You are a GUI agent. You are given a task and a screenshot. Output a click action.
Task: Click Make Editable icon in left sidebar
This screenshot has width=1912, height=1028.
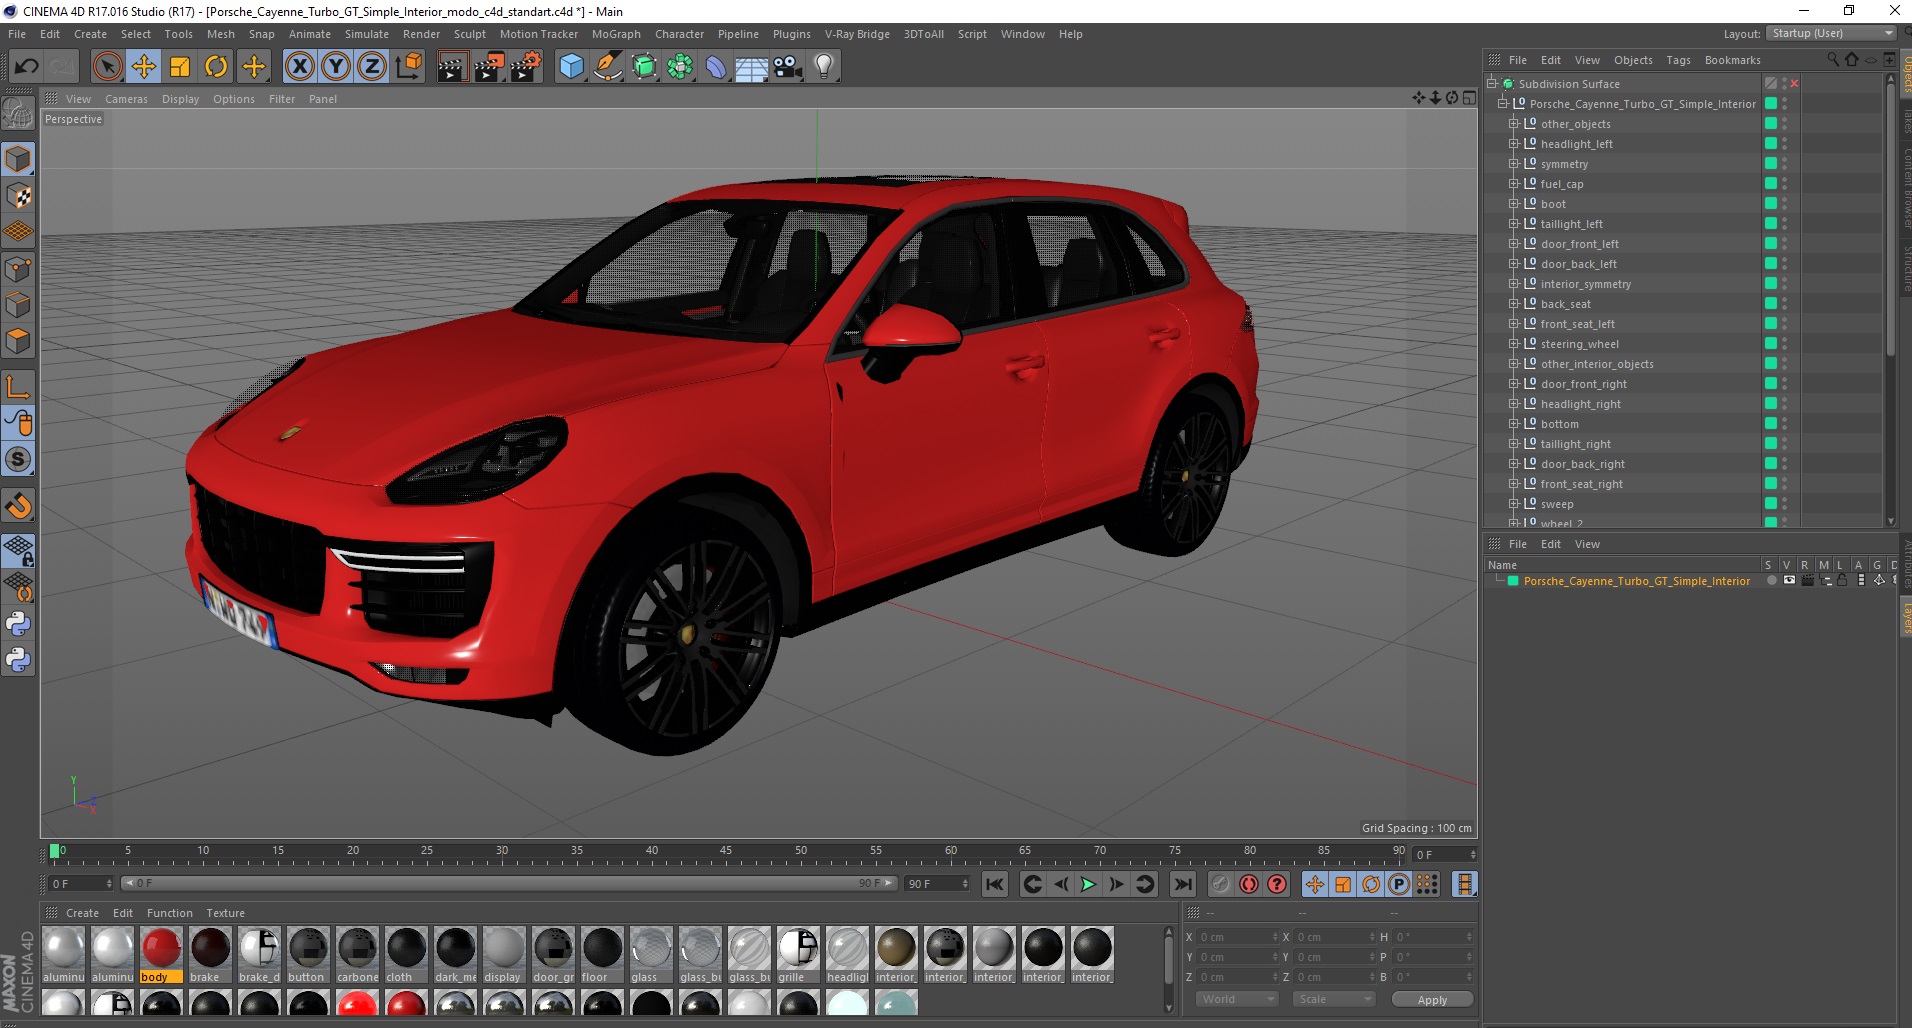coord(18,115)
